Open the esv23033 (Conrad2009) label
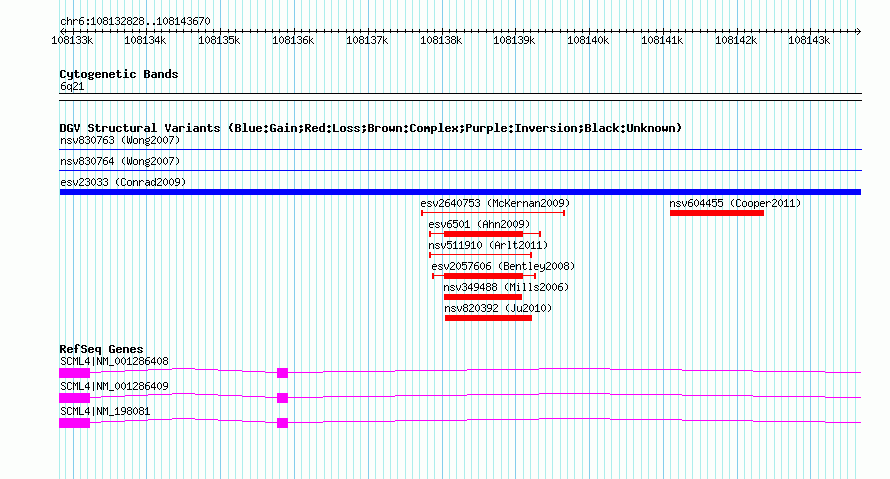Image resolution: width=890 pixels, height=479 pixels. pyautogui.click(x=123, y=182)
